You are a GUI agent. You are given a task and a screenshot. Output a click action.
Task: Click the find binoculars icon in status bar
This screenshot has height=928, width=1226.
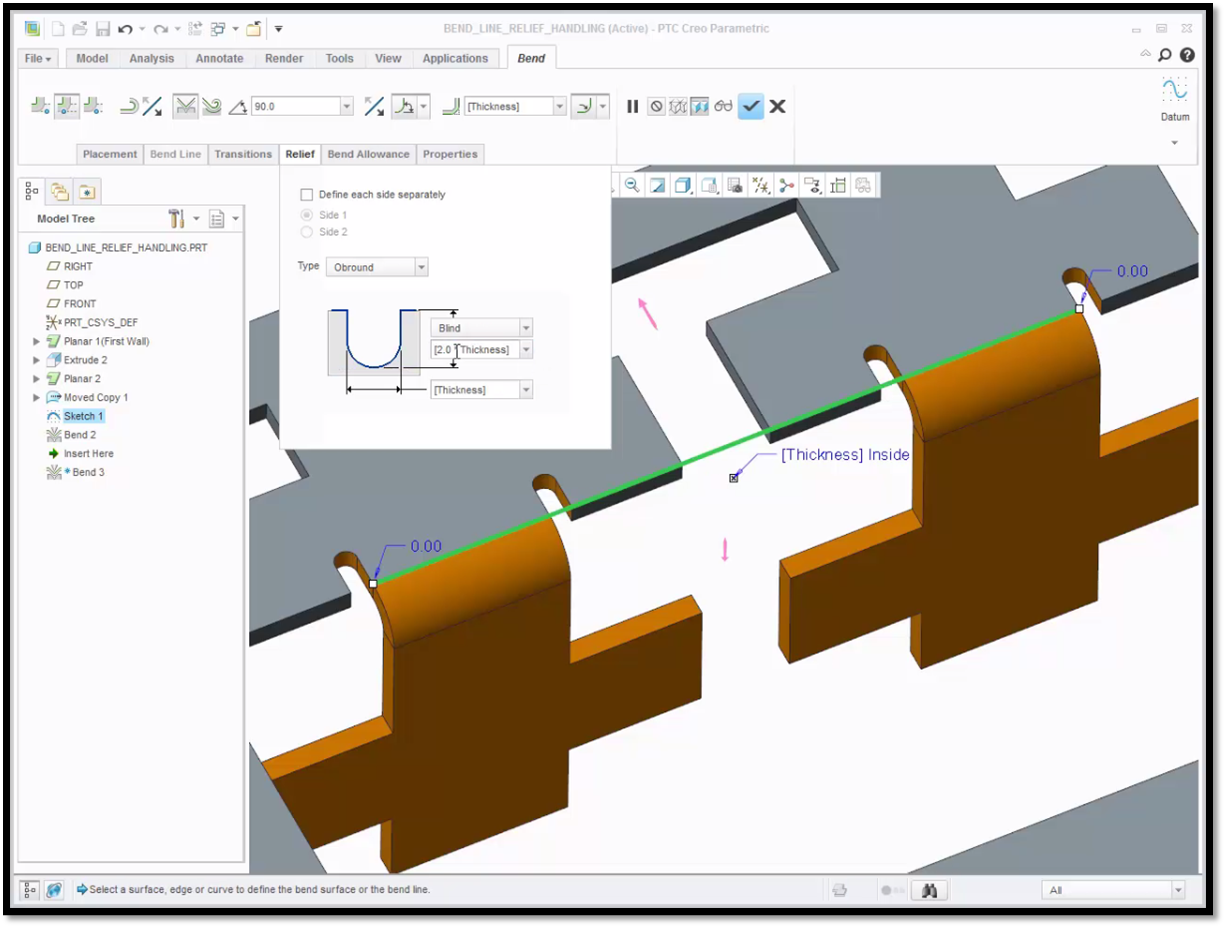pos(929,891)
